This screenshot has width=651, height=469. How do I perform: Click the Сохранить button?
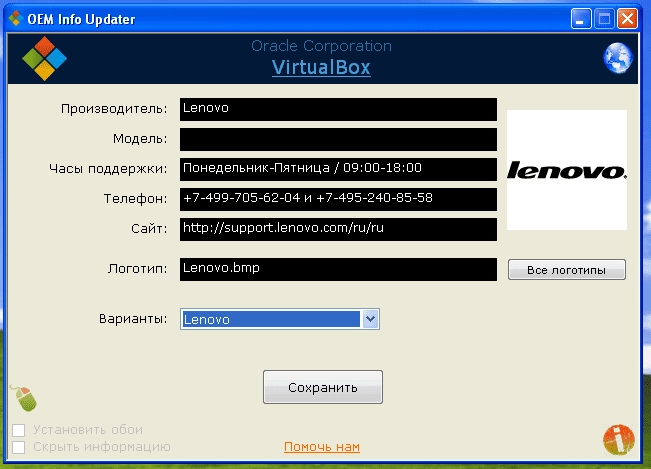[323, 387]
